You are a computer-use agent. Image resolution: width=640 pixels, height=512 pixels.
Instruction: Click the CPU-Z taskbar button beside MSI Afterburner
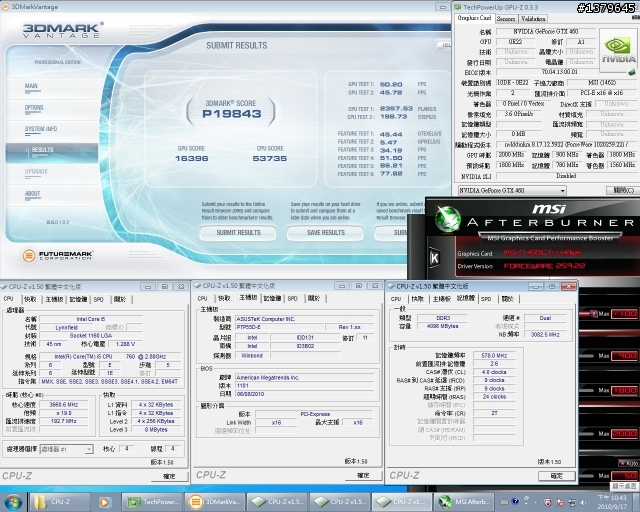click(402, 502)
